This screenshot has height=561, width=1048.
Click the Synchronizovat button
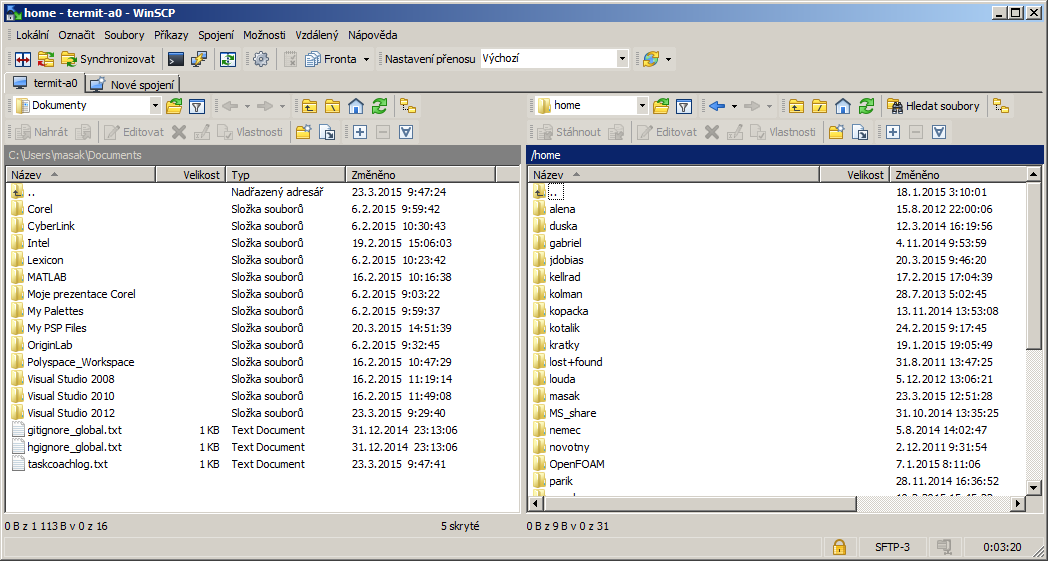[108, 59]
